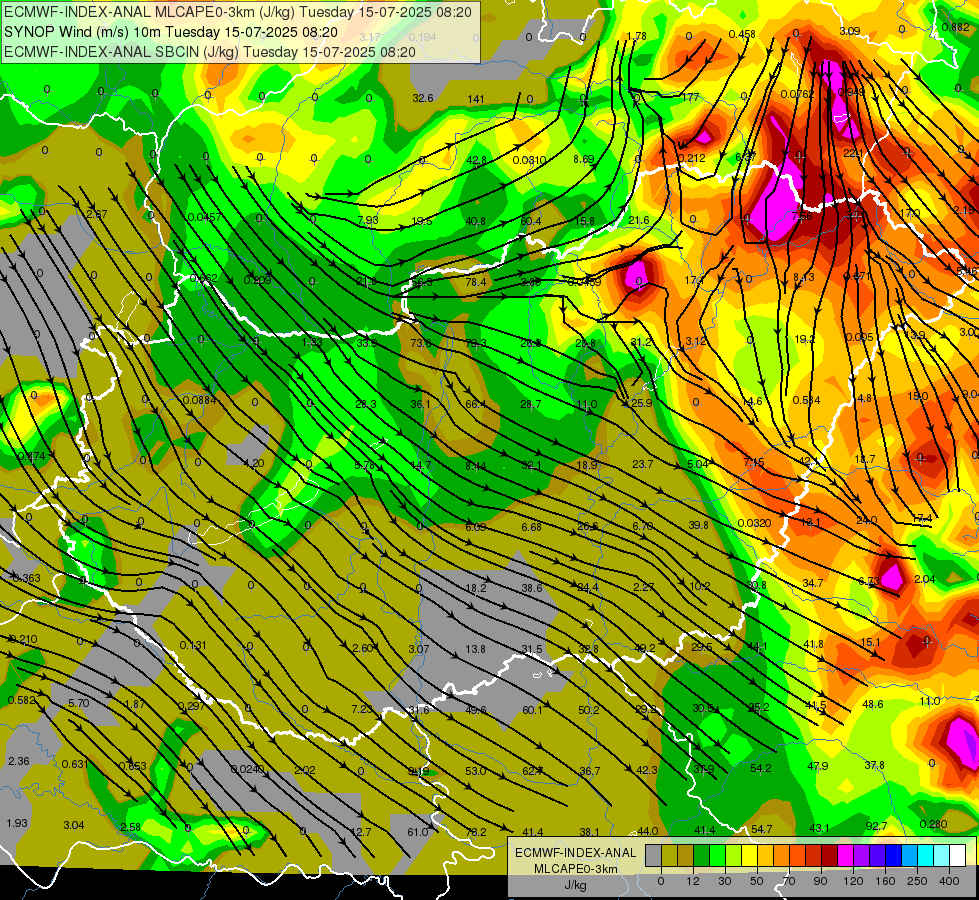Click the map value 92.7
Screen dimensions: 979x900
pyautogui.click(x=876, y=826)
